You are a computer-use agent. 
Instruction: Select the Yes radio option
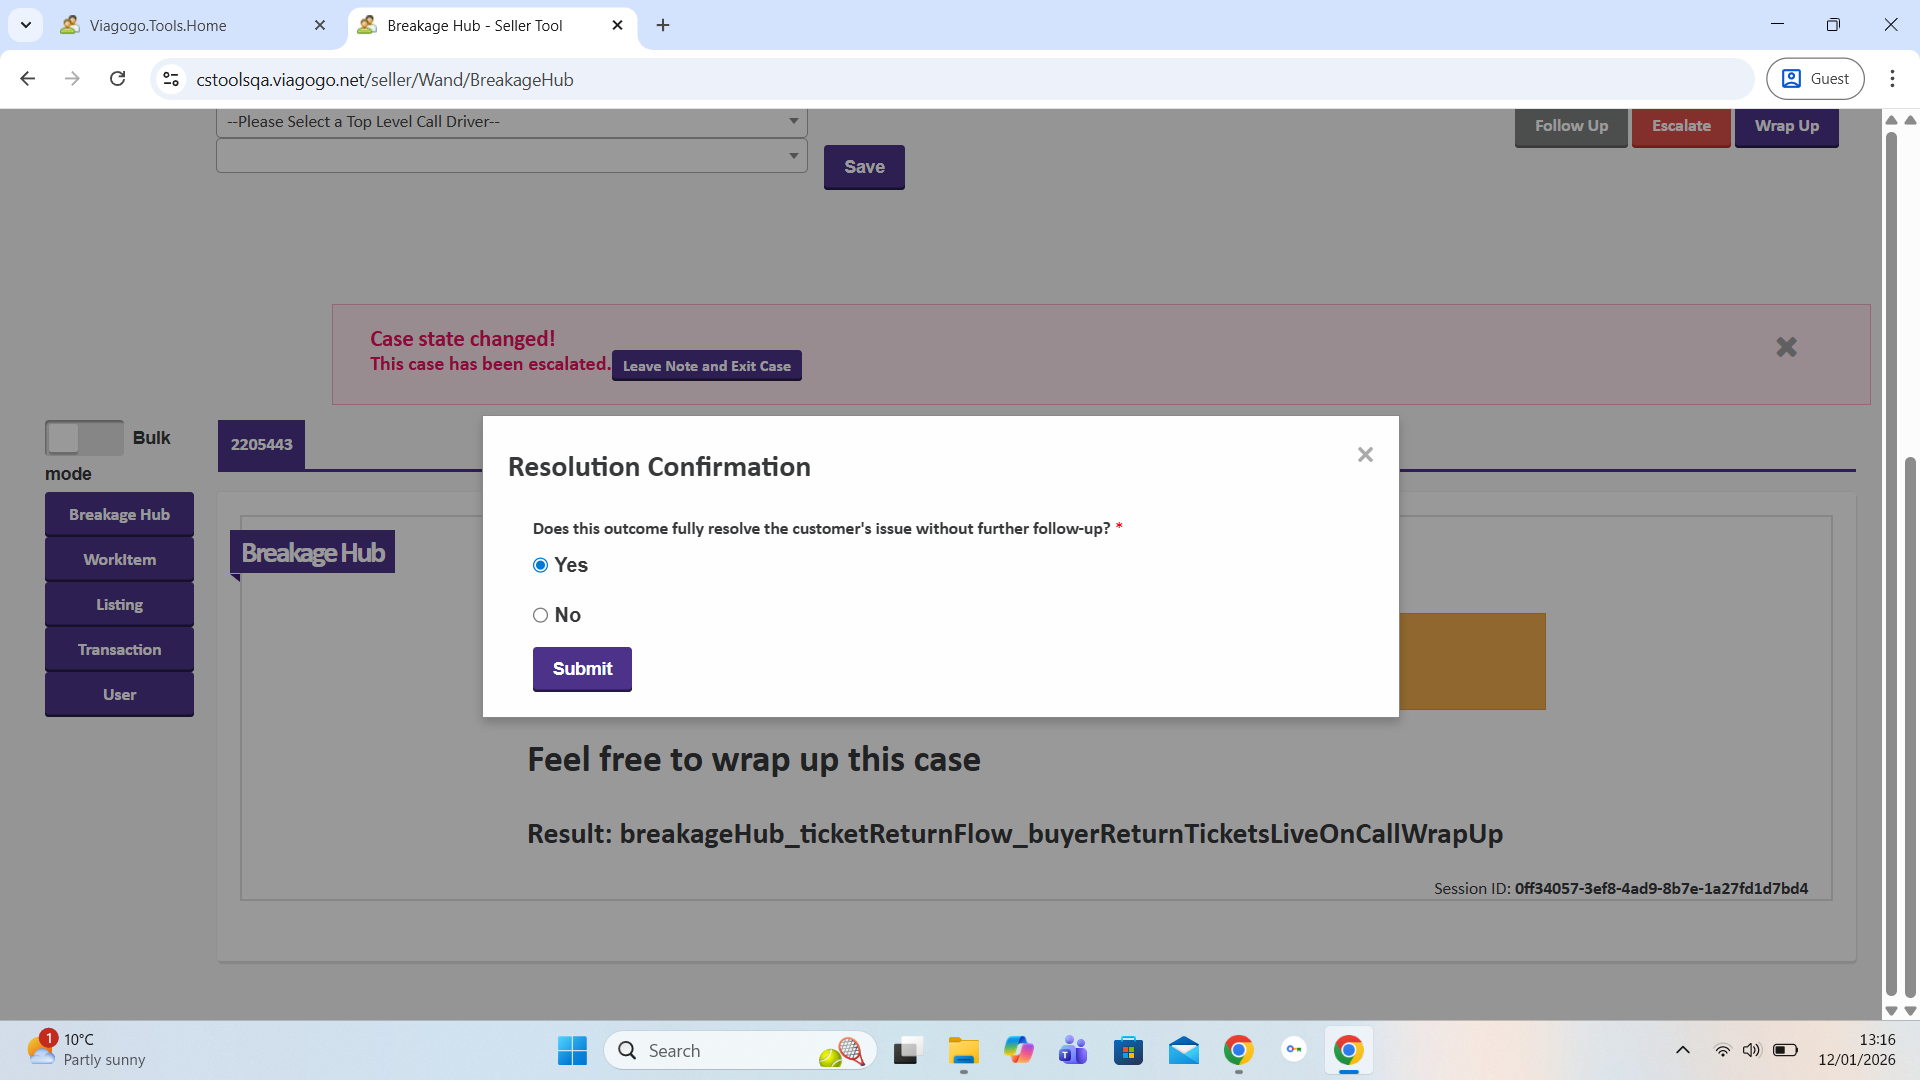[541, 566]
